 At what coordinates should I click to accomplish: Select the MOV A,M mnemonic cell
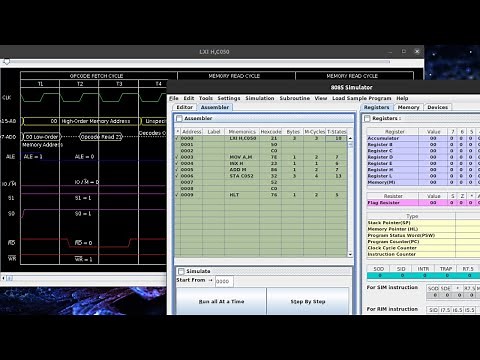click(x=242, y=157)
